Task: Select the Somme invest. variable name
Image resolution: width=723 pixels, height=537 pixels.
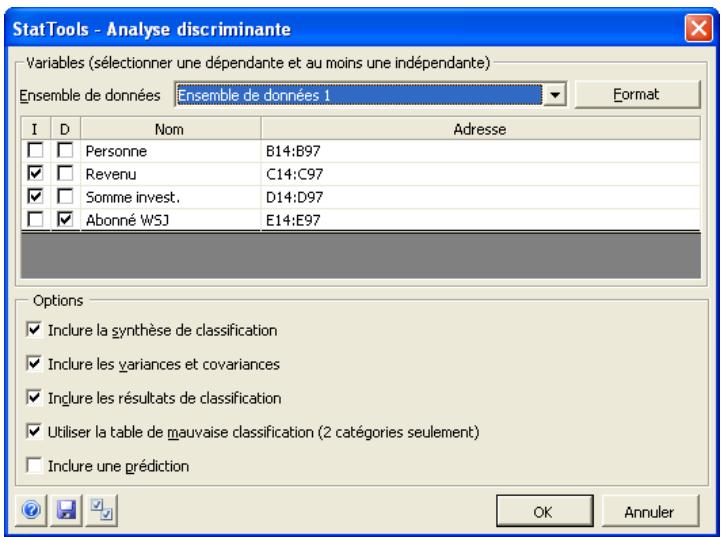Action: 132,197
